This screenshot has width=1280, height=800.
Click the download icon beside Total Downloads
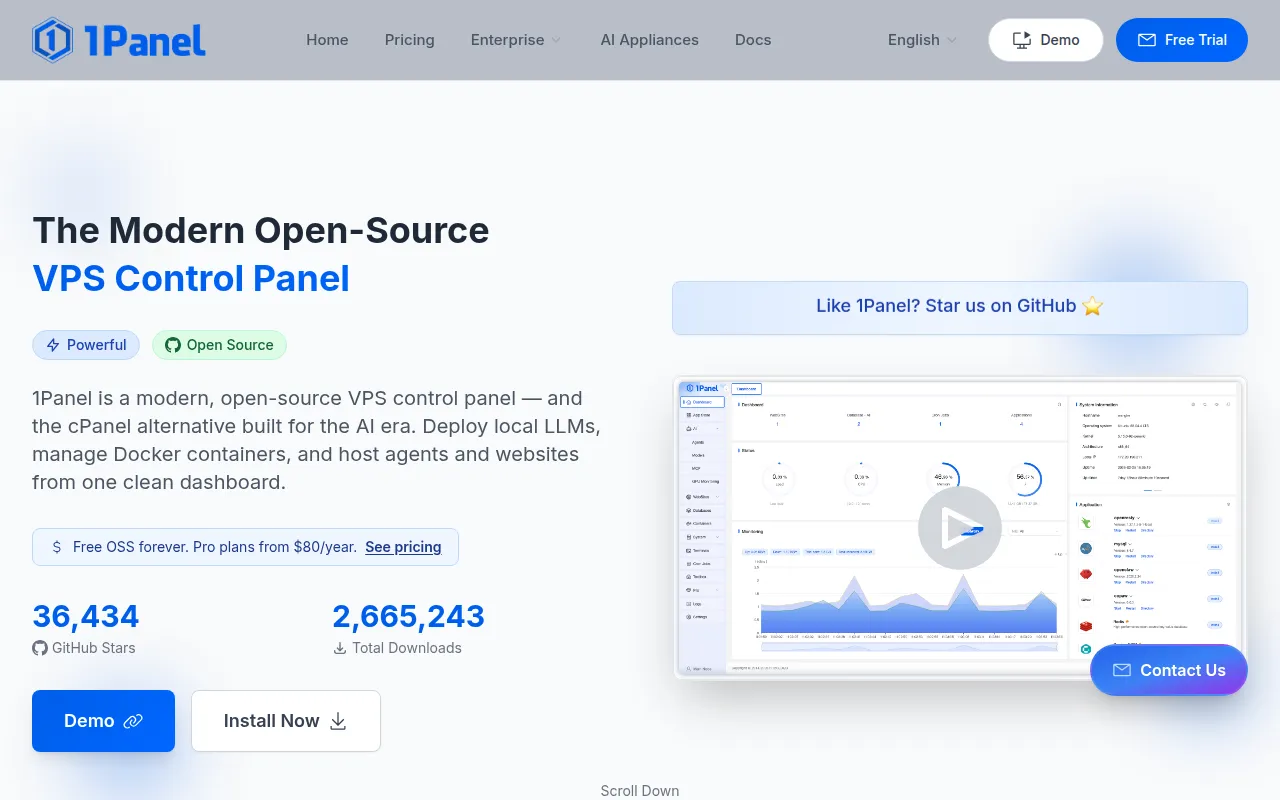(340, 648)
